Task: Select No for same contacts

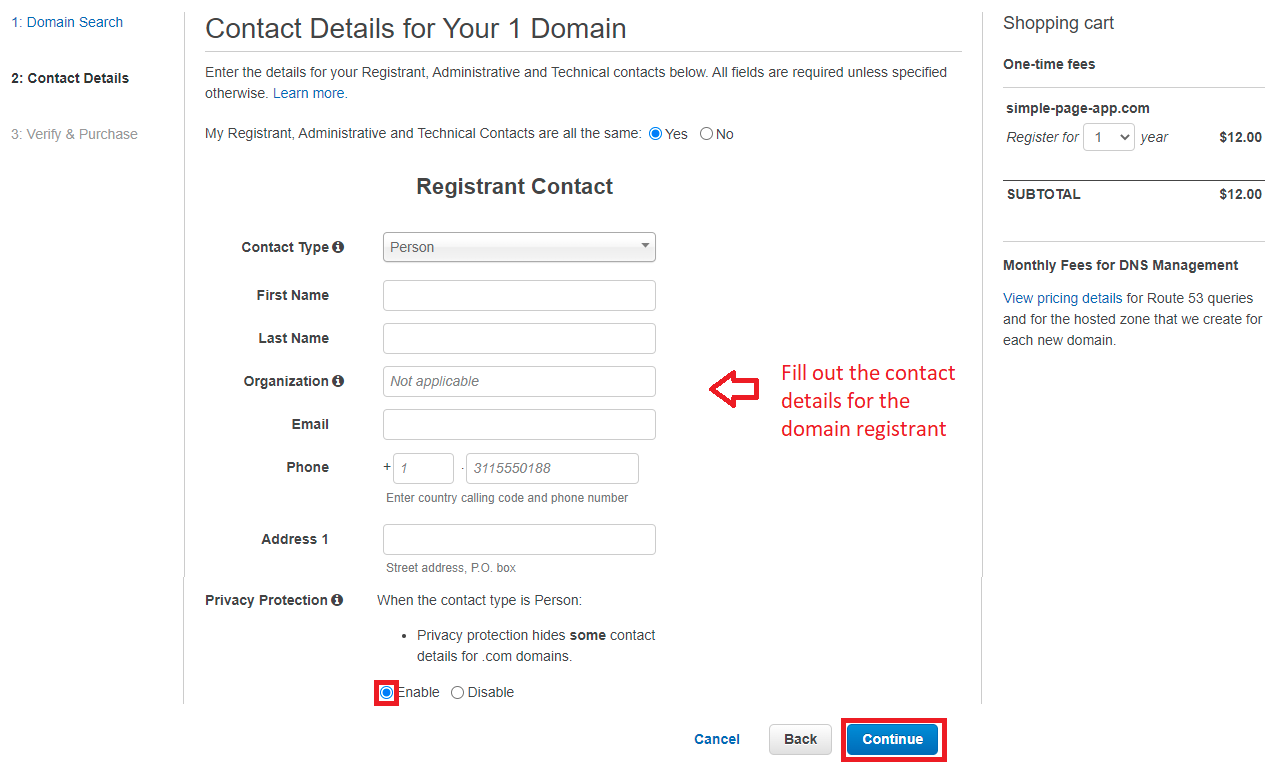Action: tap(707, 134)
